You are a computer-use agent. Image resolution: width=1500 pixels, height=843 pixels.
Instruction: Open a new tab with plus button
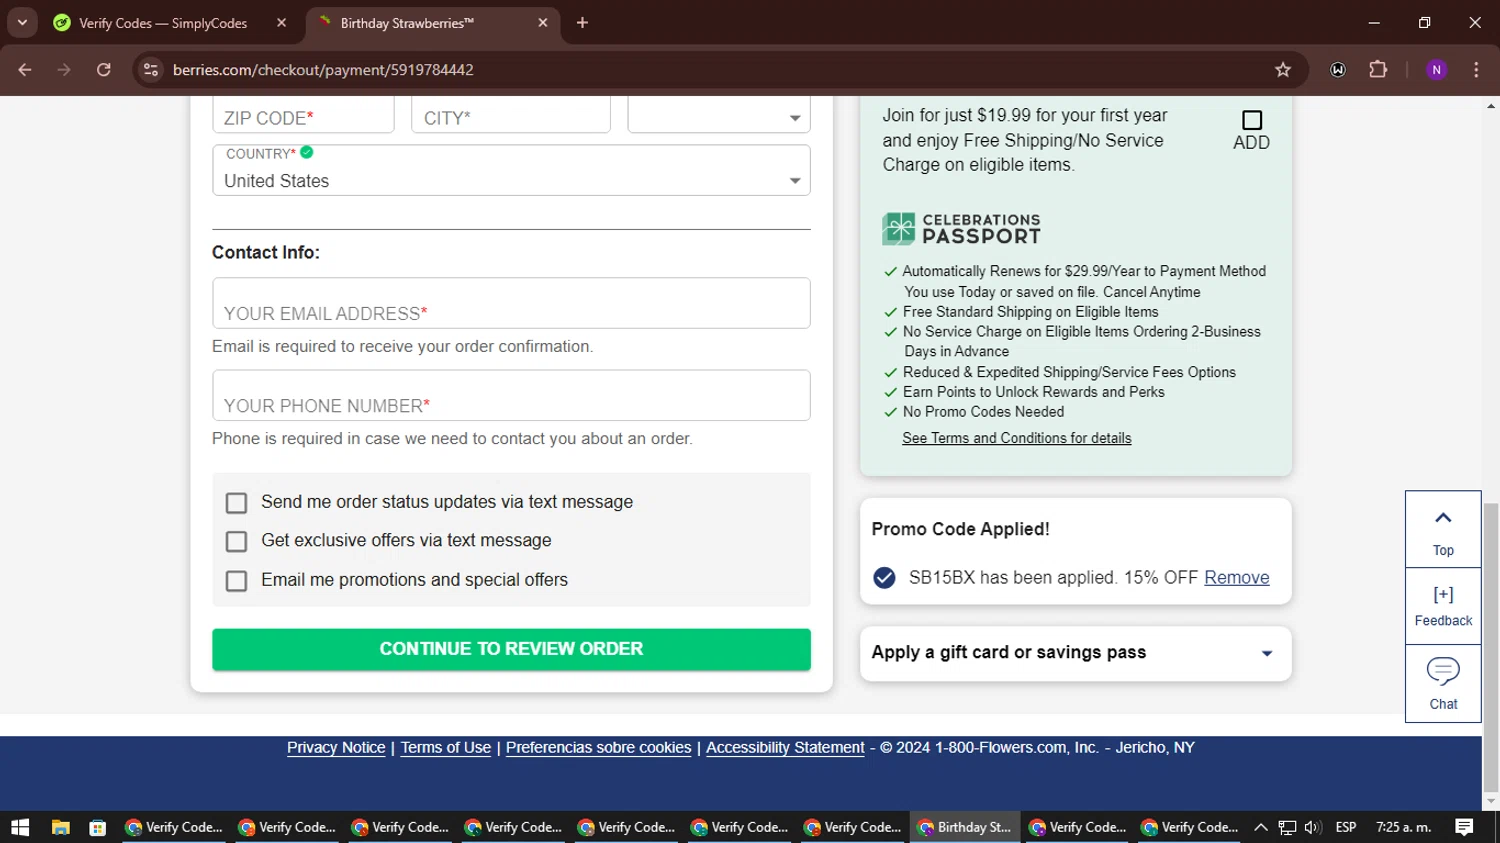(x=582, y=22)
